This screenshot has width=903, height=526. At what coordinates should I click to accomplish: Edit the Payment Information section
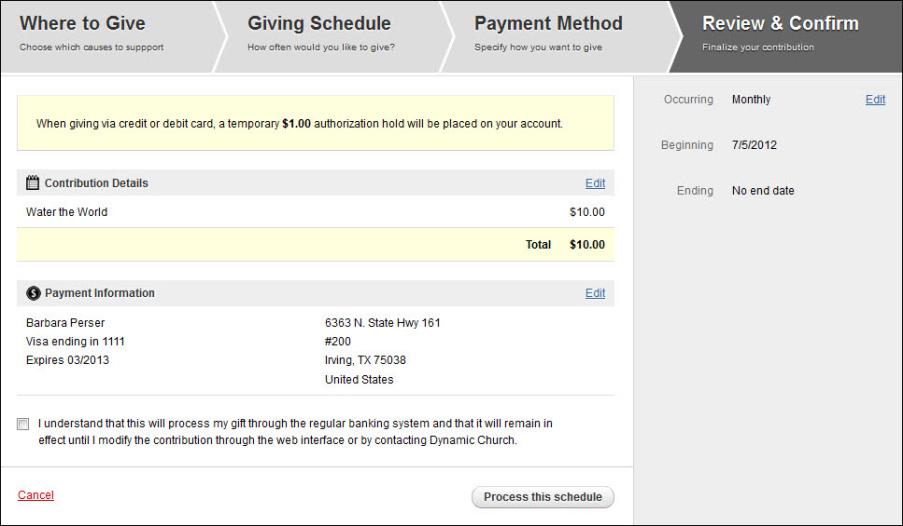pyautogui.click(x=595, y=293)
